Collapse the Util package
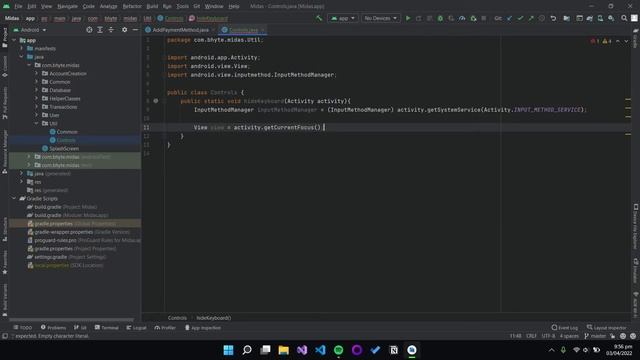 [36, 123]
